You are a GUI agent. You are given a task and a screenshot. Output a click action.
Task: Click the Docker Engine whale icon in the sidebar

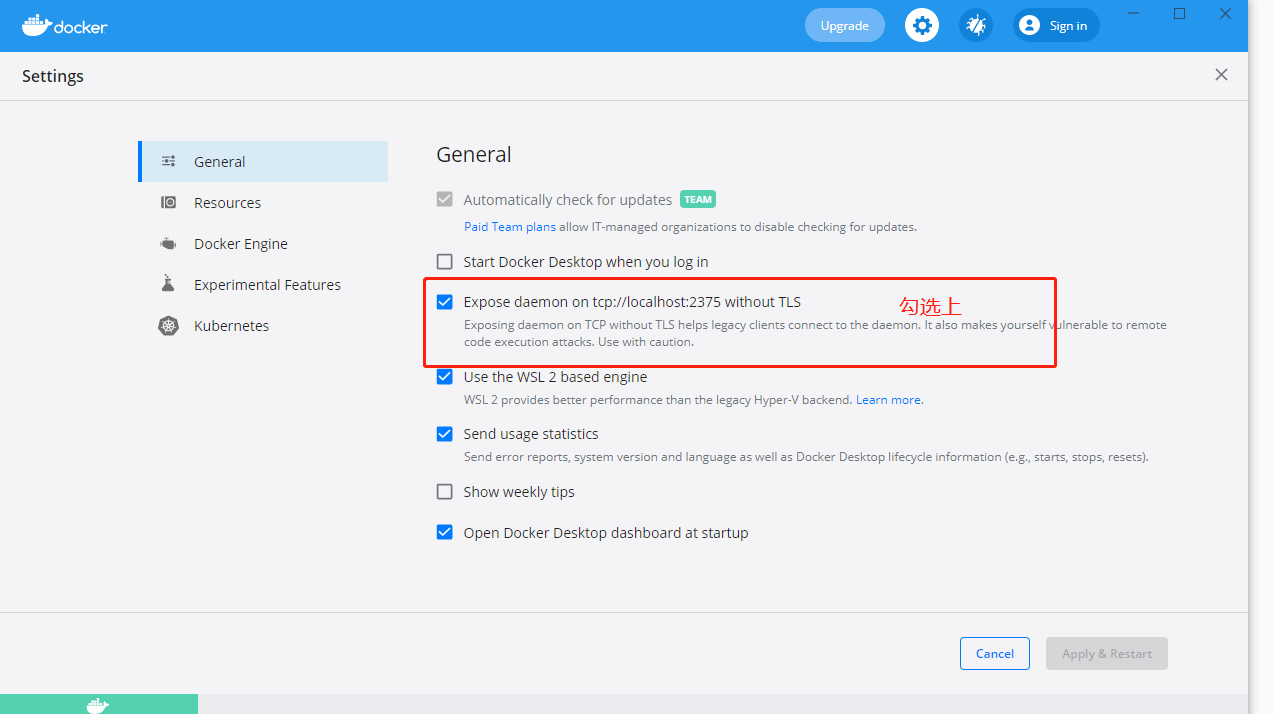coord(169,243)
